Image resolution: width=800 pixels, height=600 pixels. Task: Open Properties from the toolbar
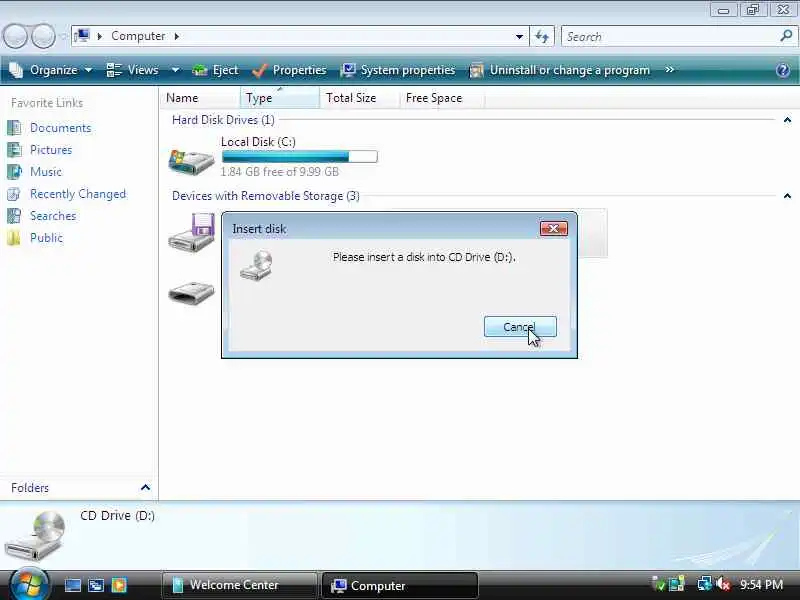coord(289,70)
